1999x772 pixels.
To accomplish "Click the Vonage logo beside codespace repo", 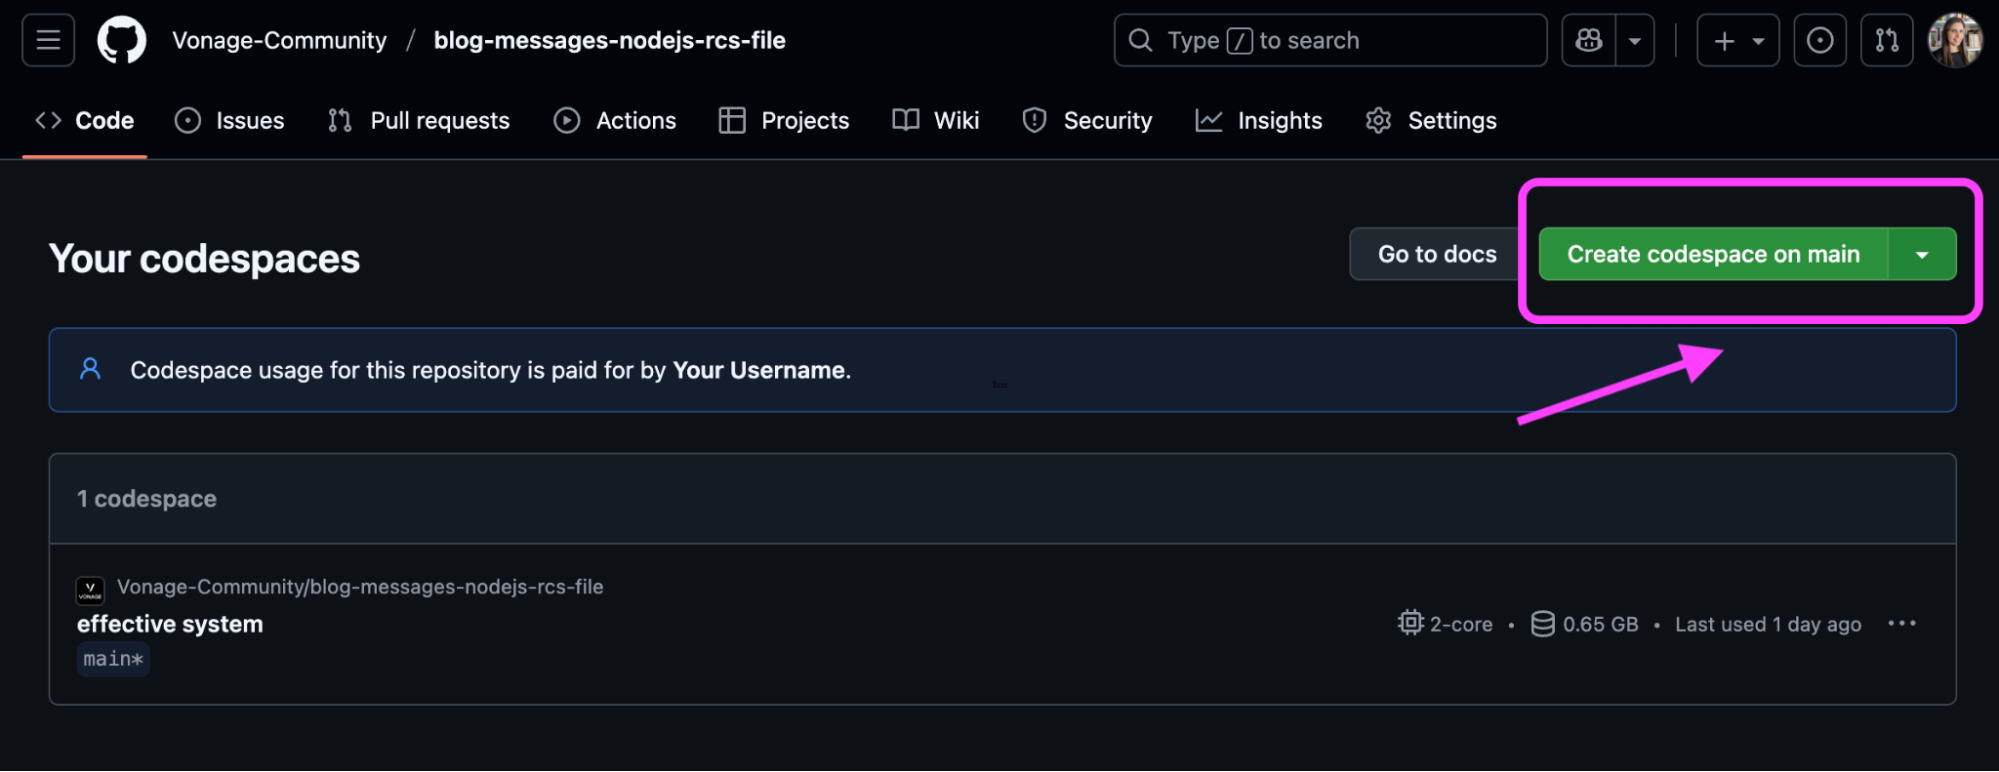I will click(90, 590).
